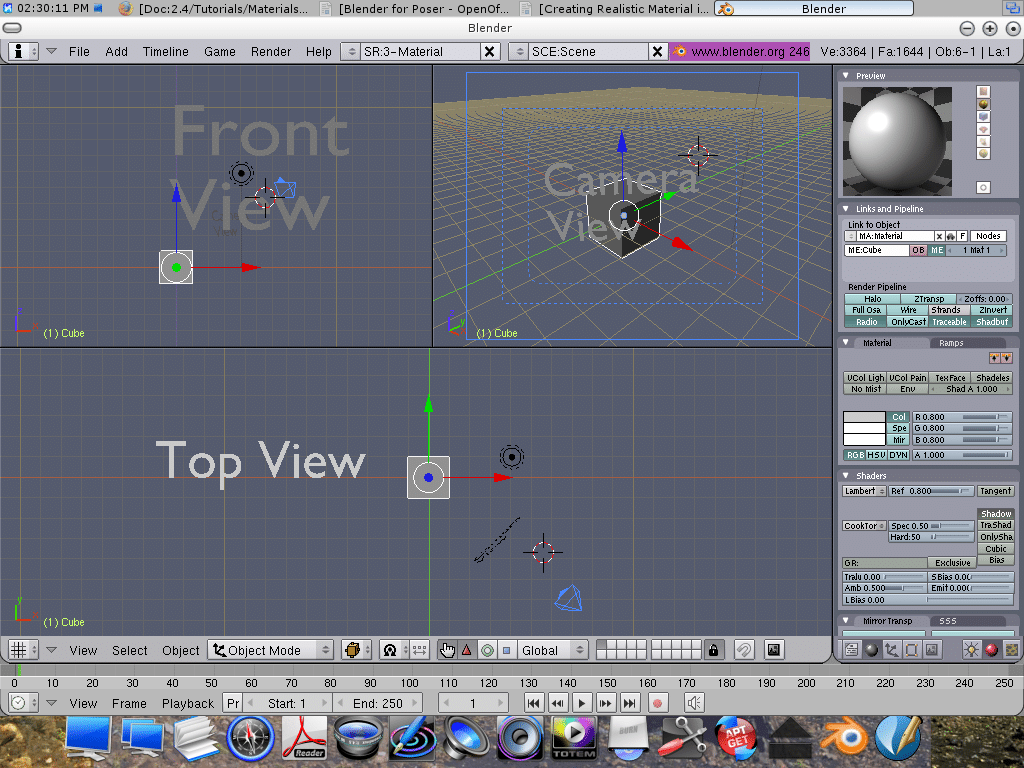Select the Shading context sphere icon
Image resolution: width=1024 pixels, height=768 pixels.
(871, 650)
